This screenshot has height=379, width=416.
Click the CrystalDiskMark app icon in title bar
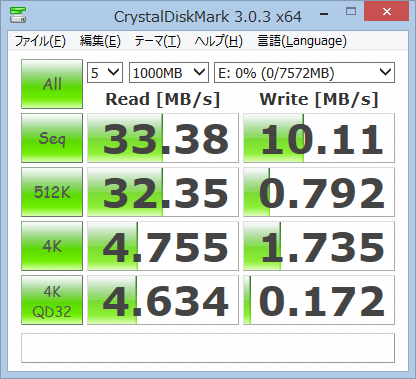(x=18, y=14)
